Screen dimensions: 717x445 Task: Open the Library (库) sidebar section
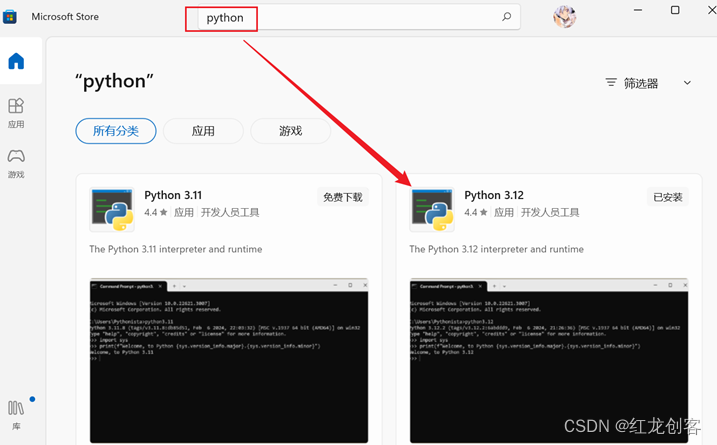[16, 414]
